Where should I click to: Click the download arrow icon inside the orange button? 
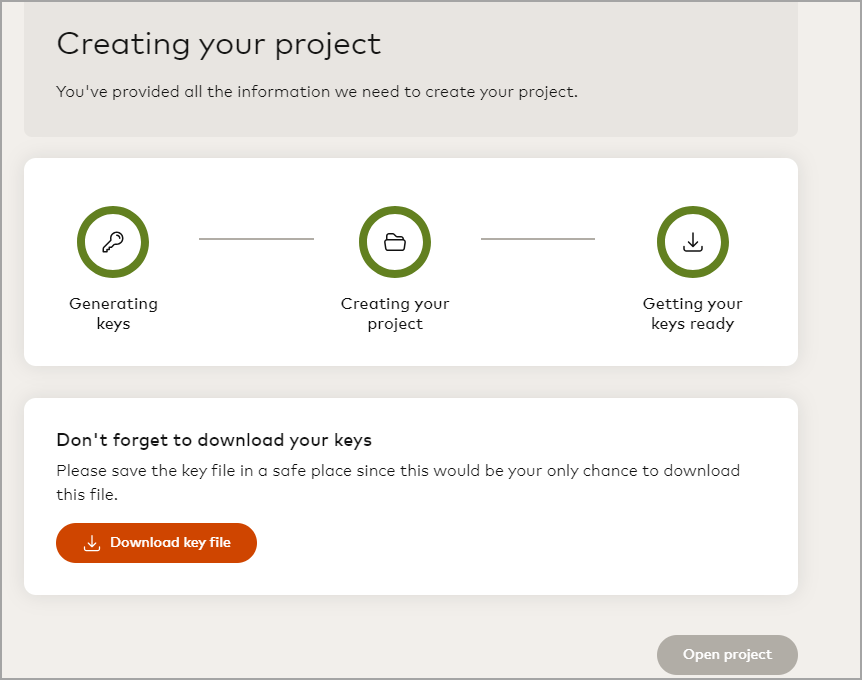[91, 543]
